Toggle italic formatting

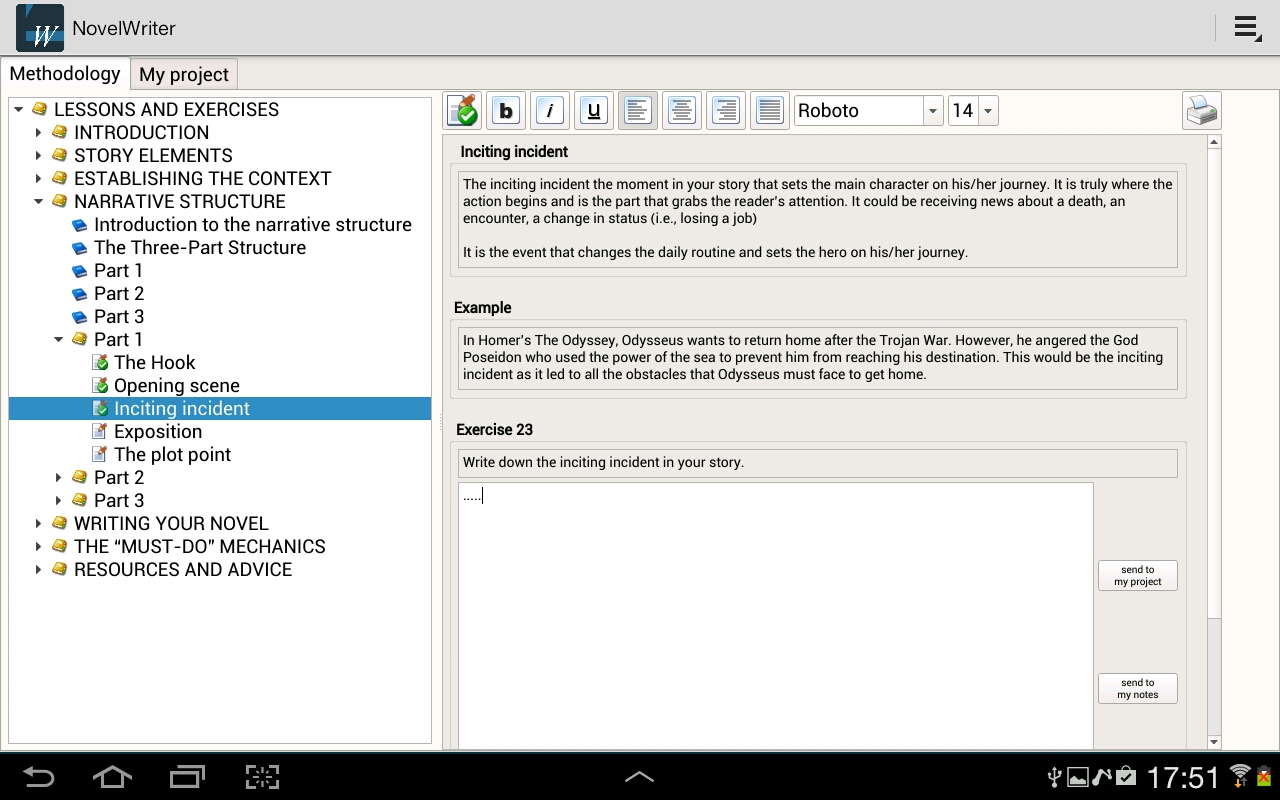tap(550, 111)
